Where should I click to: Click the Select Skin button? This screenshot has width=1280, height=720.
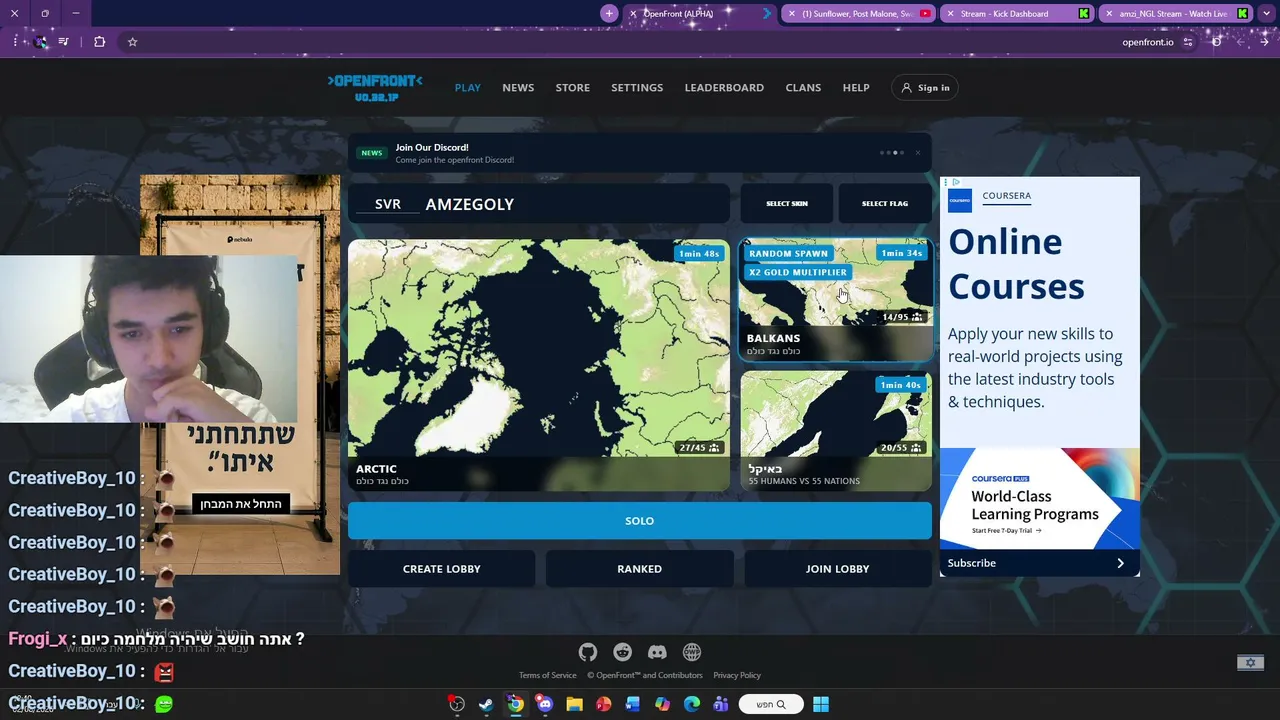click(x=787, y=204)
